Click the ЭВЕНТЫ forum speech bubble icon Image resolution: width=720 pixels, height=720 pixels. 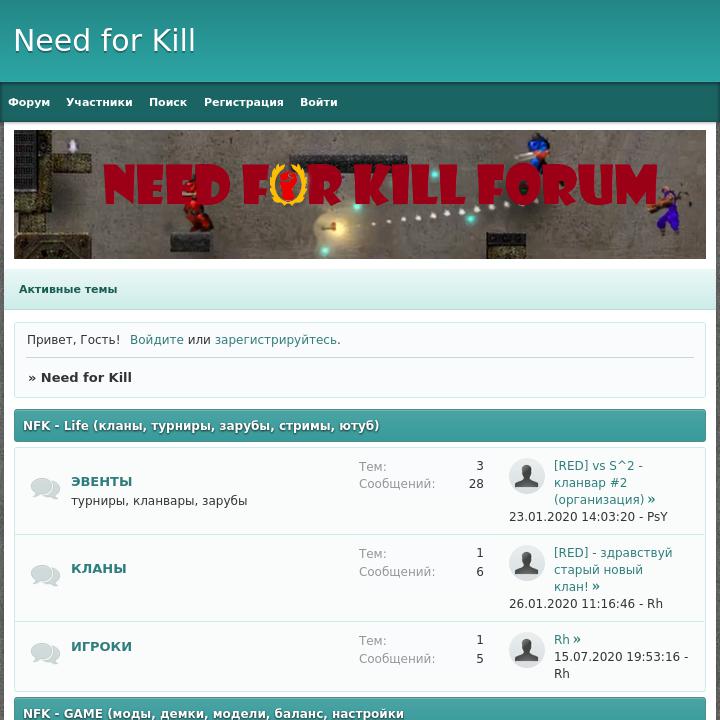[x=45, y=489]
